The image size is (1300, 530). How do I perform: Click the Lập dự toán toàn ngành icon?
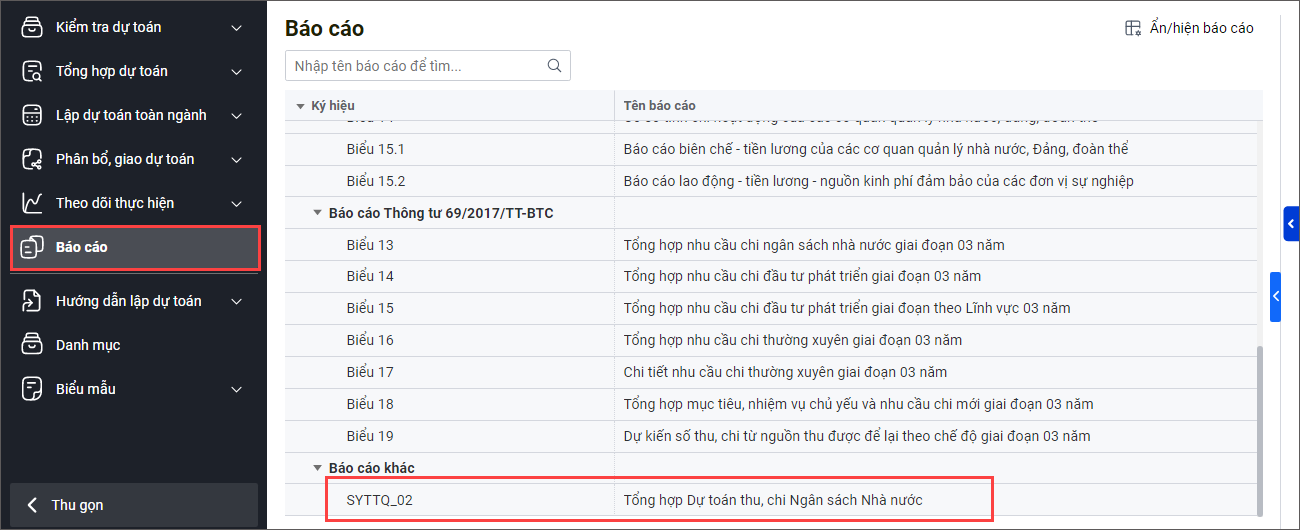coord(32,115)
